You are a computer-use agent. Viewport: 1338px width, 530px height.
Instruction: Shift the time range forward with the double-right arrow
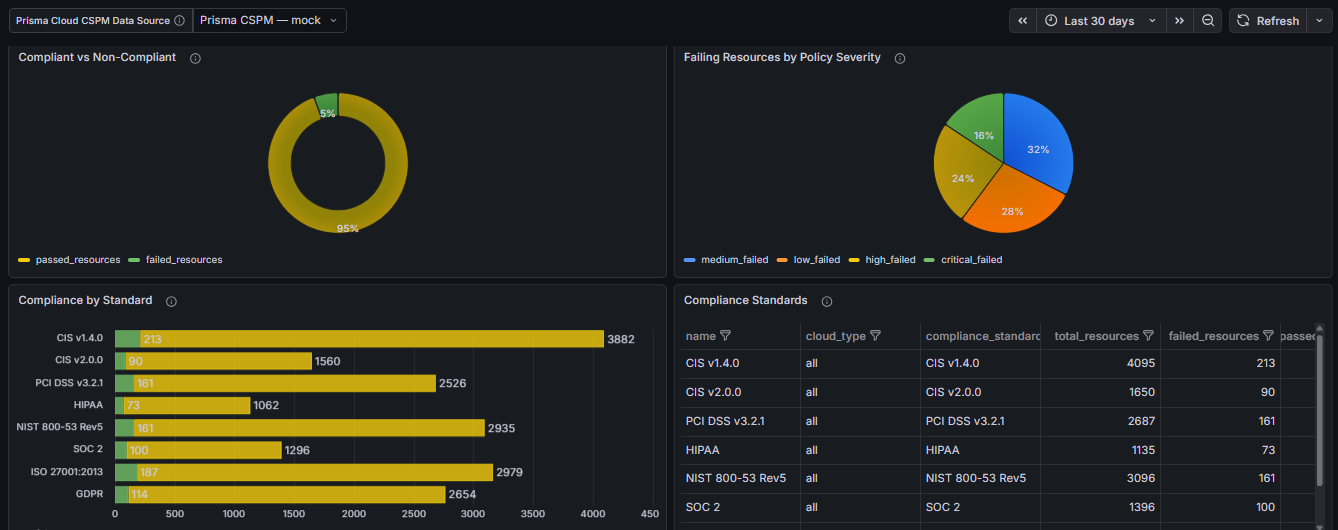(1179, 20)
